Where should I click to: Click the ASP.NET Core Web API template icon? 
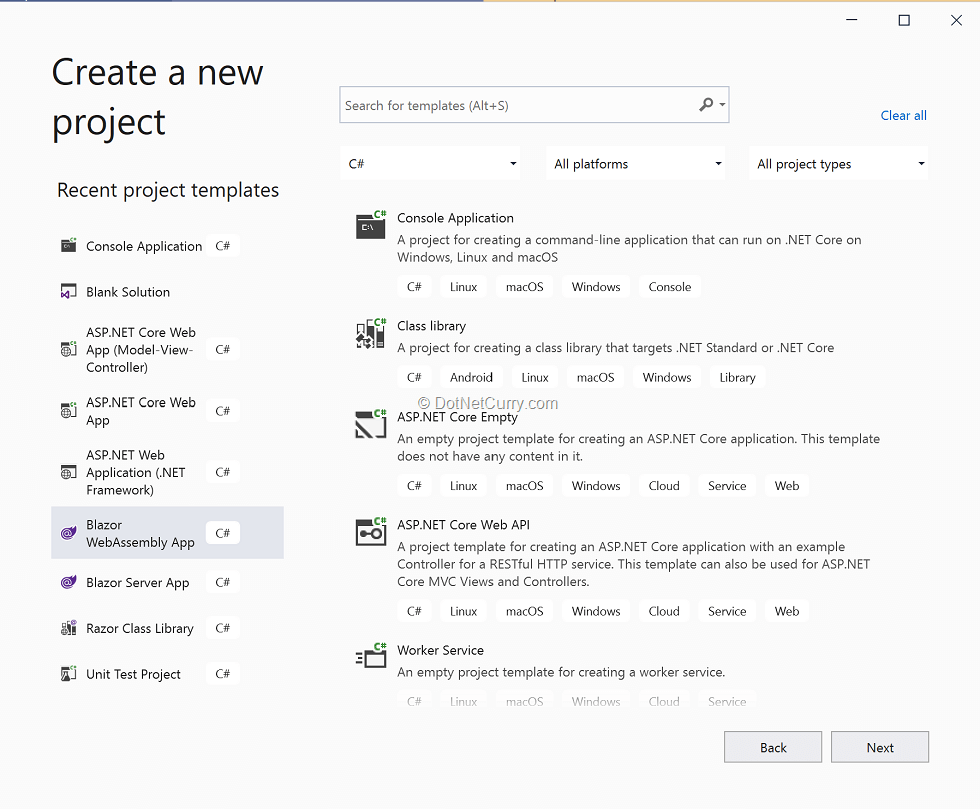tap(371, 532)
